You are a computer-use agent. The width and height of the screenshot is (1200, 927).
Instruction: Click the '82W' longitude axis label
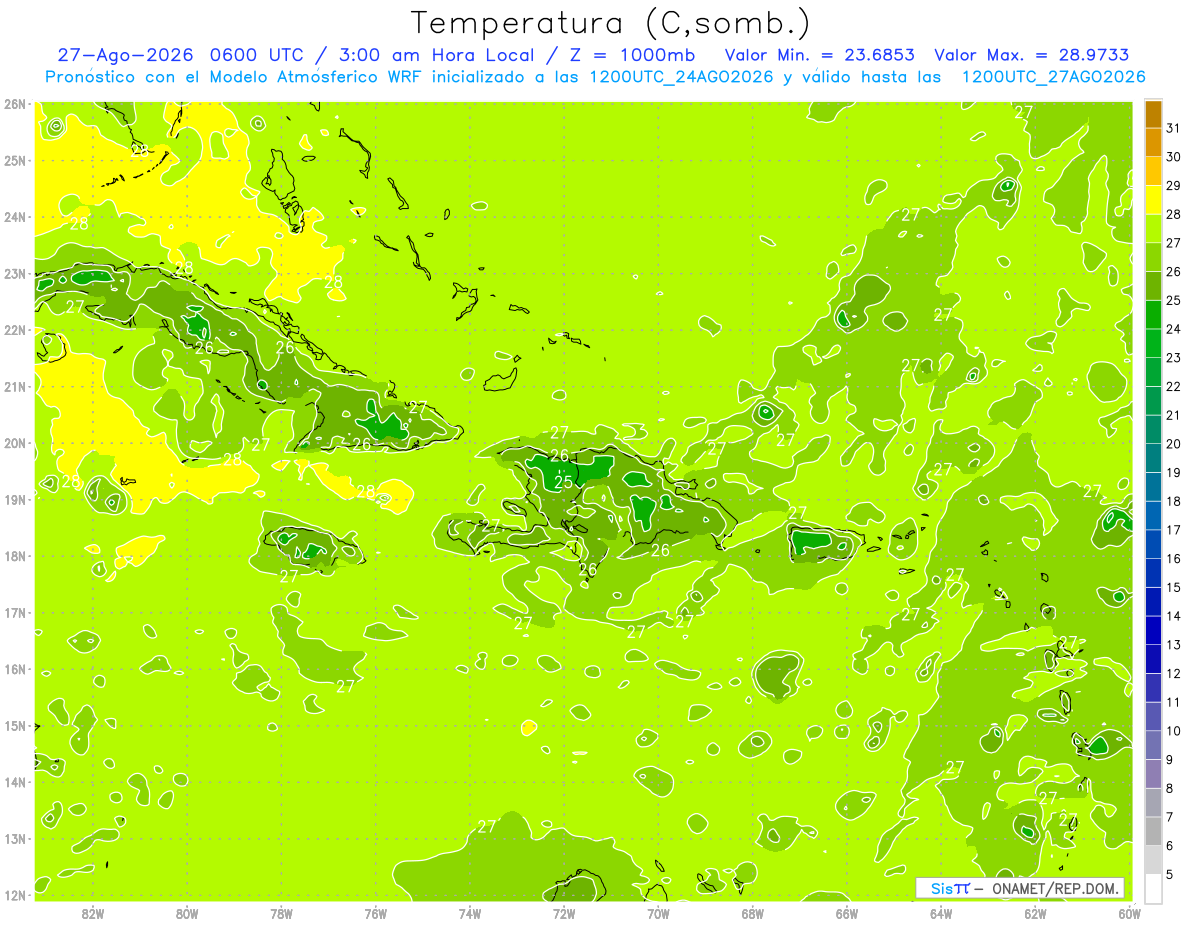tap(93, 913)
